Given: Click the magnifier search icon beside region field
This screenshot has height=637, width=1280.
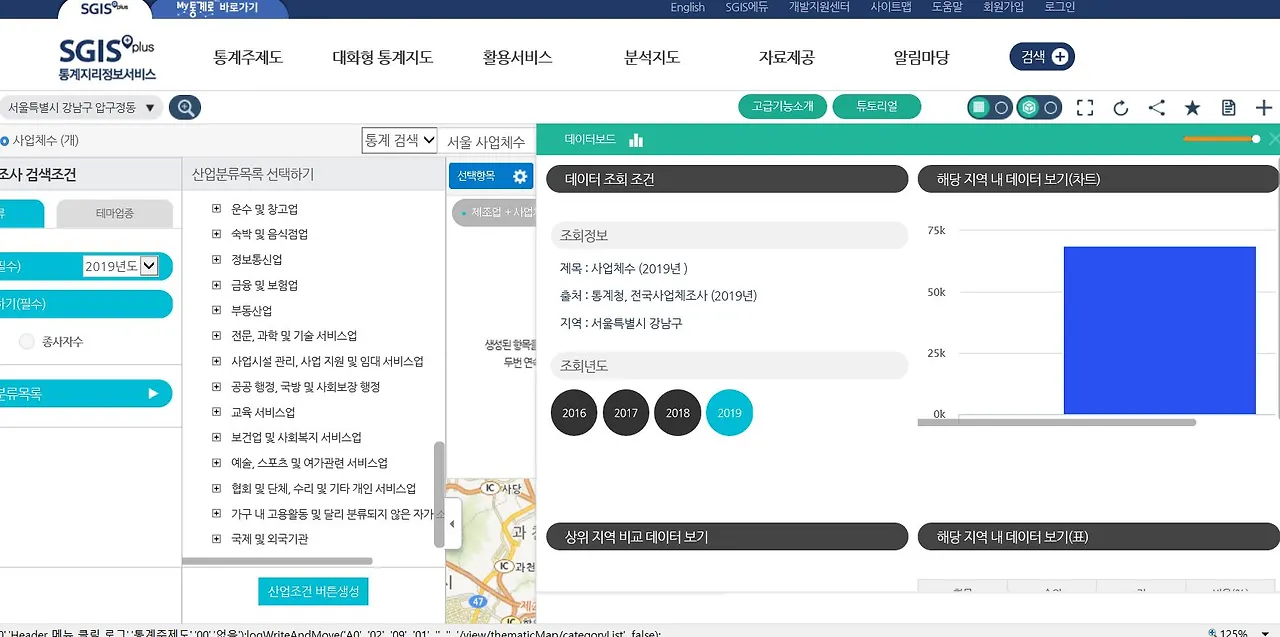Looking at the screenshot, I should (x=184, y=107).
